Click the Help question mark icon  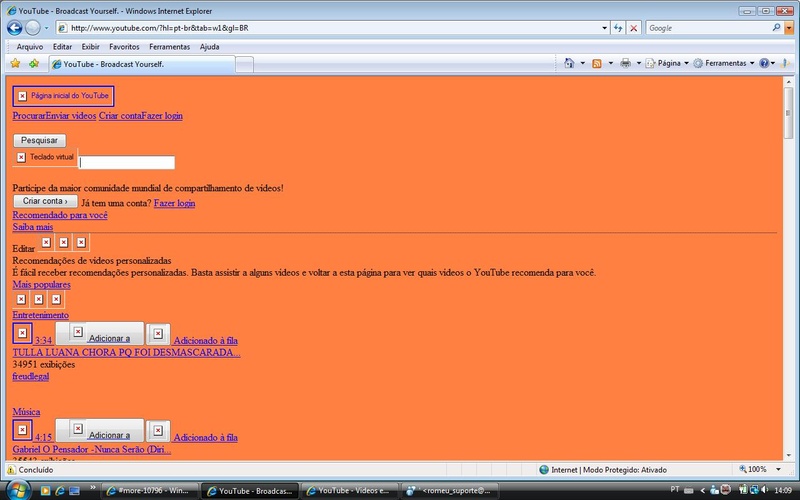point(764,63)
